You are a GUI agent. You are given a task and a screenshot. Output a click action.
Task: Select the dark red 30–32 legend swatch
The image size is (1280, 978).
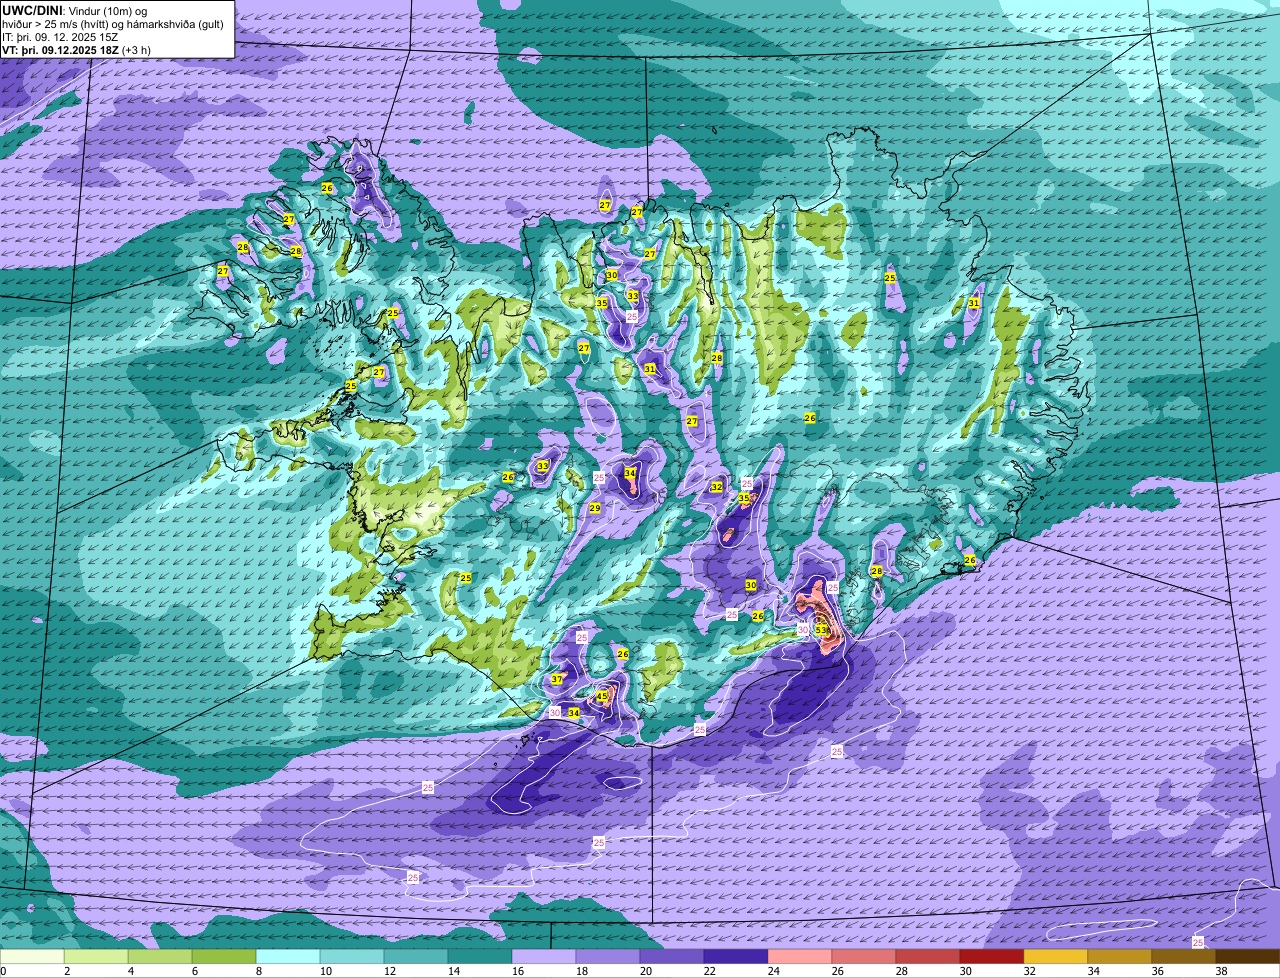[x=992, y=957]
